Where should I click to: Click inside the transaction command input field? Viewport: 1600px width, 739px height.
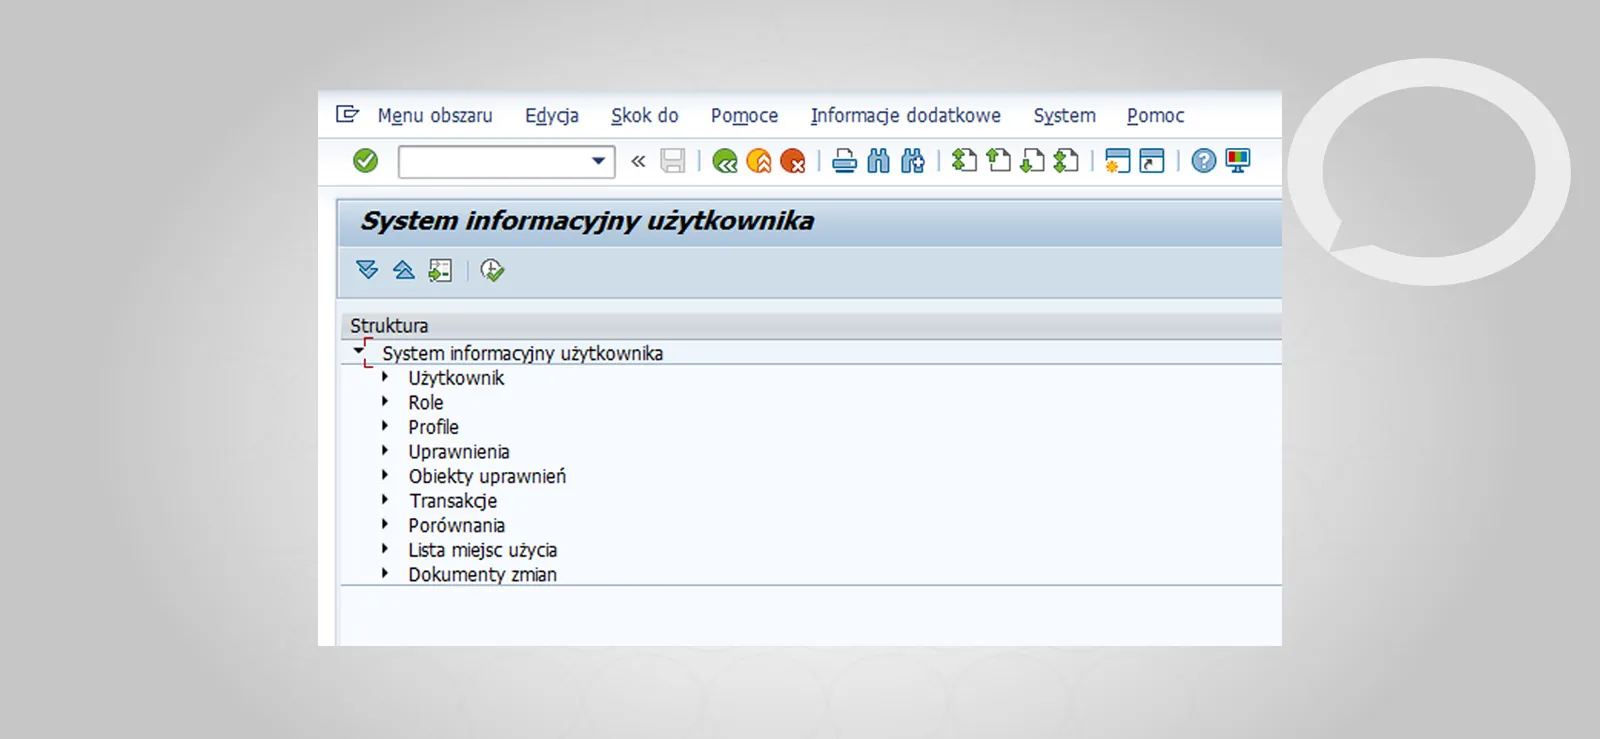[492, 161]
